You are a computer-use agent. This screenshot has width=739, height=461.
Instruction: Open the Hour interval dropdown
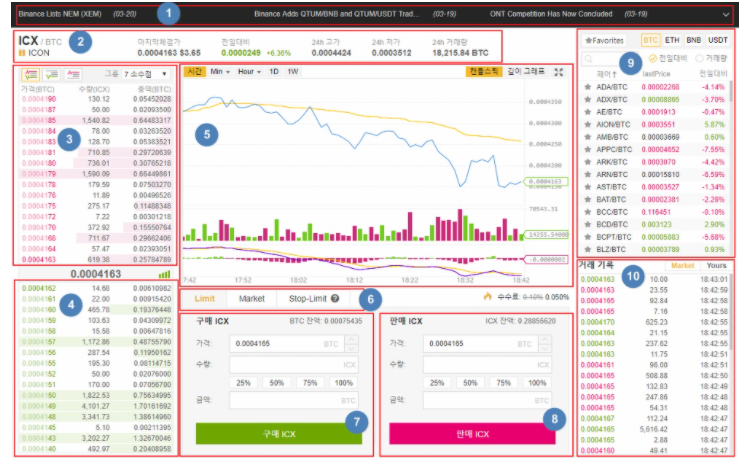click(249, 72)
